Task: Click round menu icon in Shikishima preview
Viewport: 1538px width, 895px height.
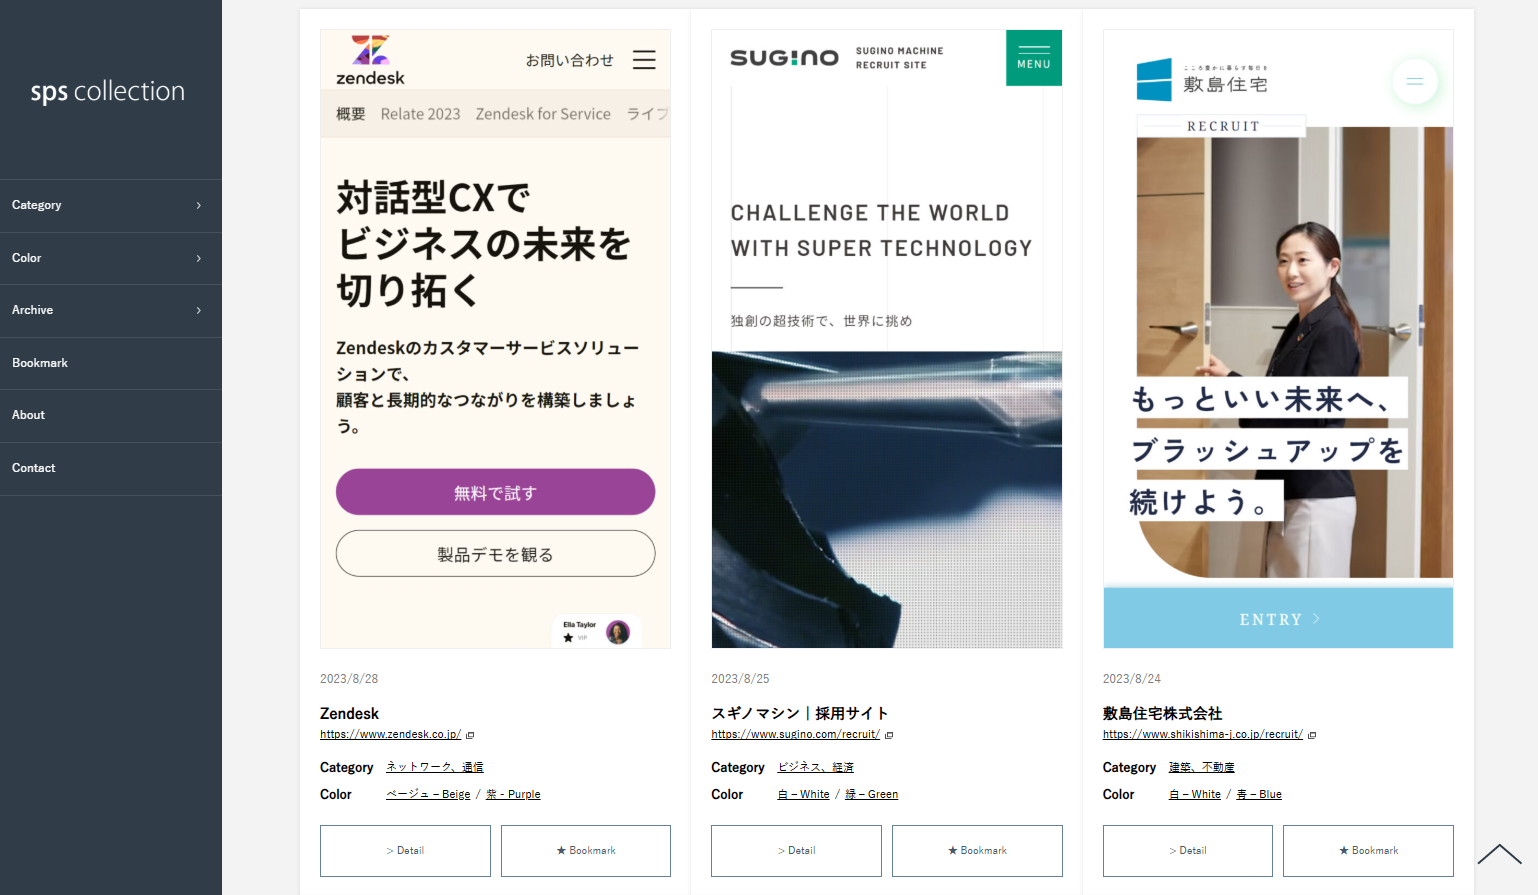Action: 1415,82
